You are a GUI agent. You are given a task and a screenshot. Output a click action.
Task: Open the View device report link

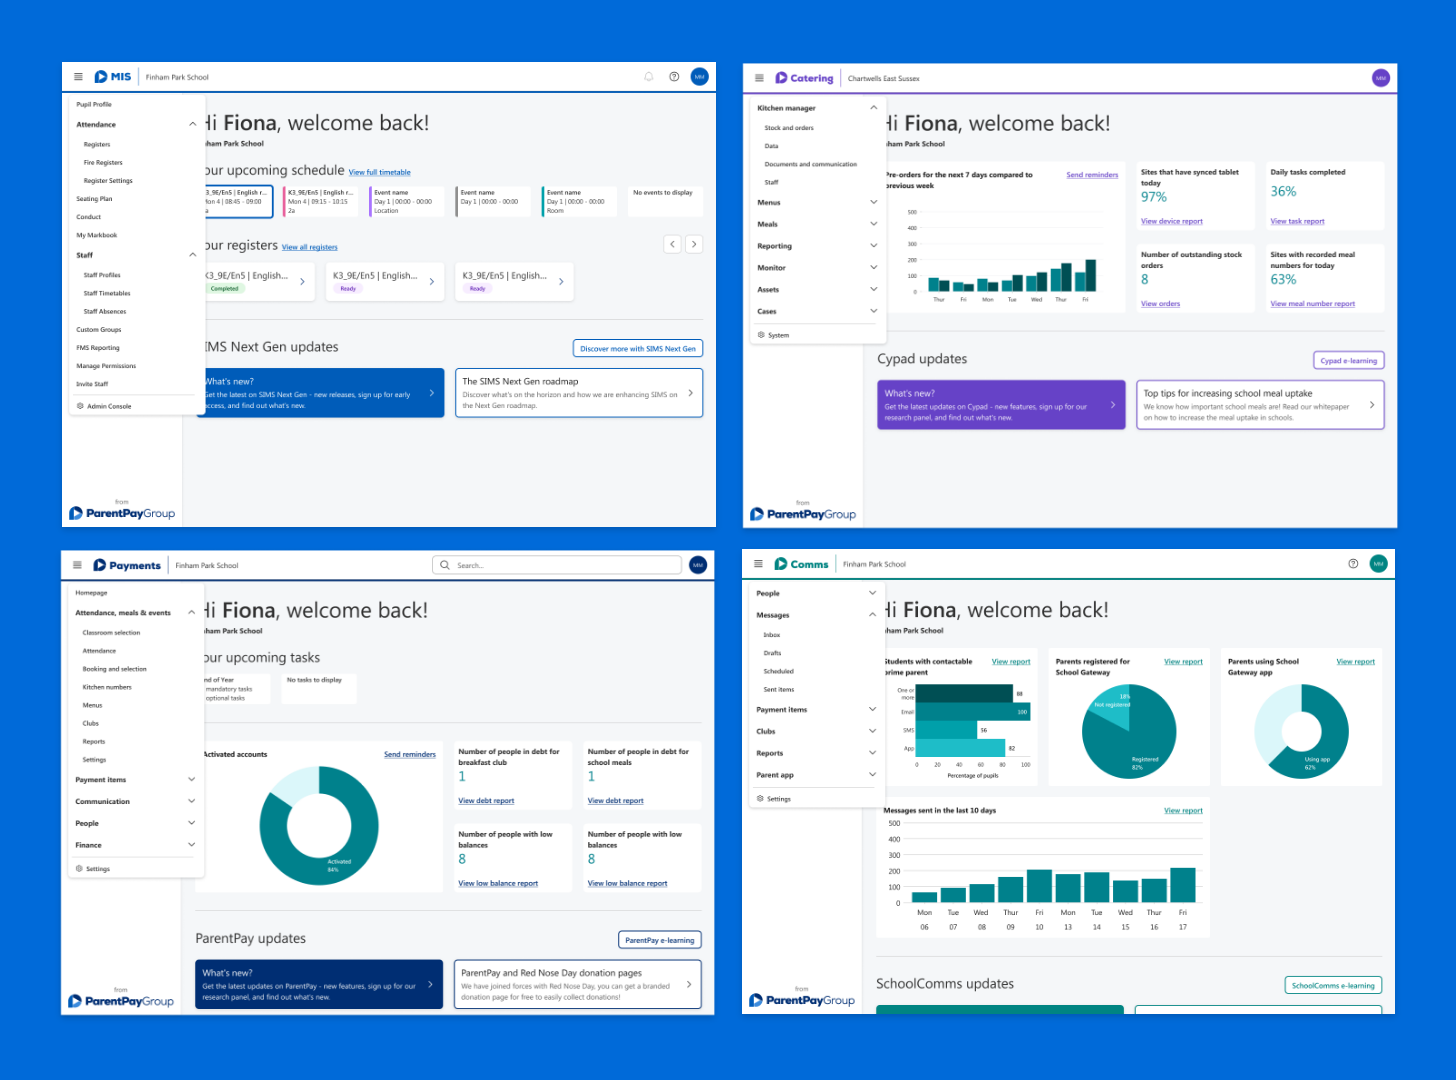point(1171,222)
